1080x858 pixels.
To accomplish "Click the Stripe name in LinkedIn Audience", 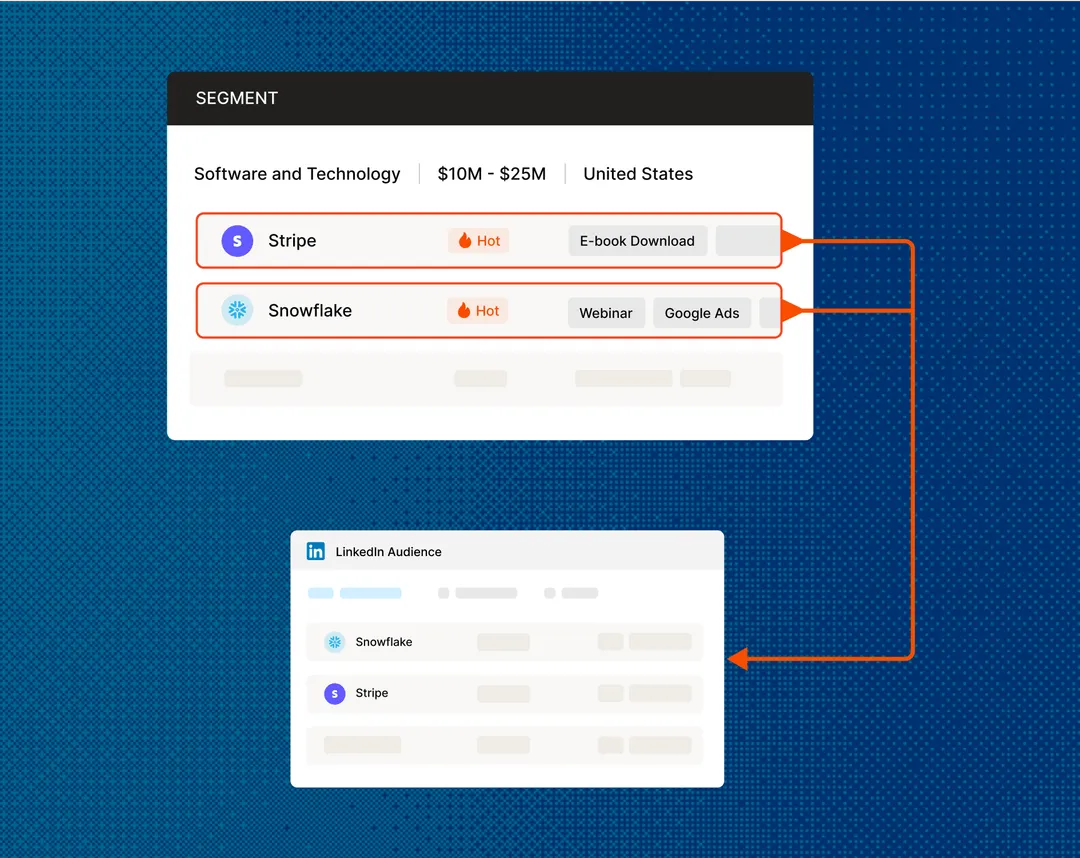I will [372, 693].
